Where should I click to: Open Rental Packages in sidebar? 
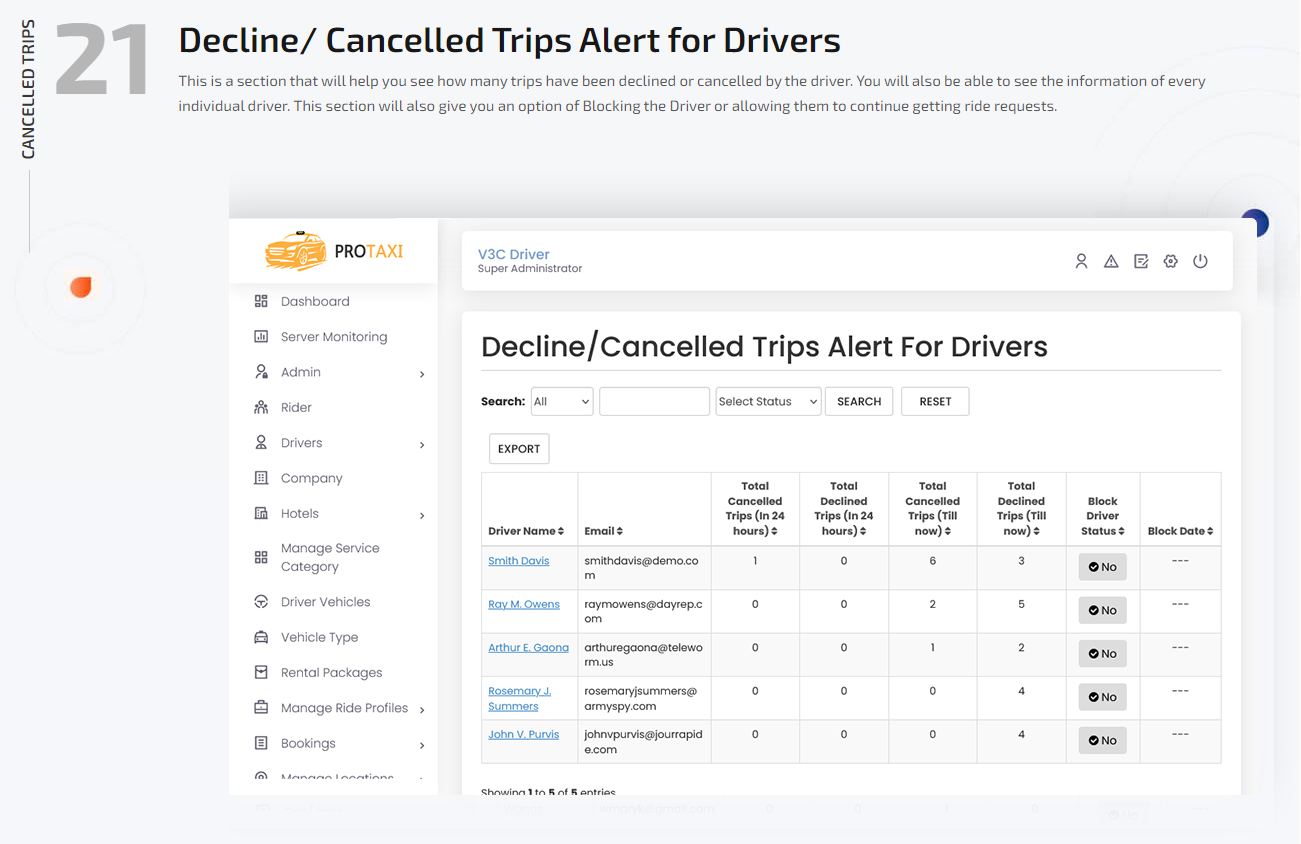[x=331, y=673]
